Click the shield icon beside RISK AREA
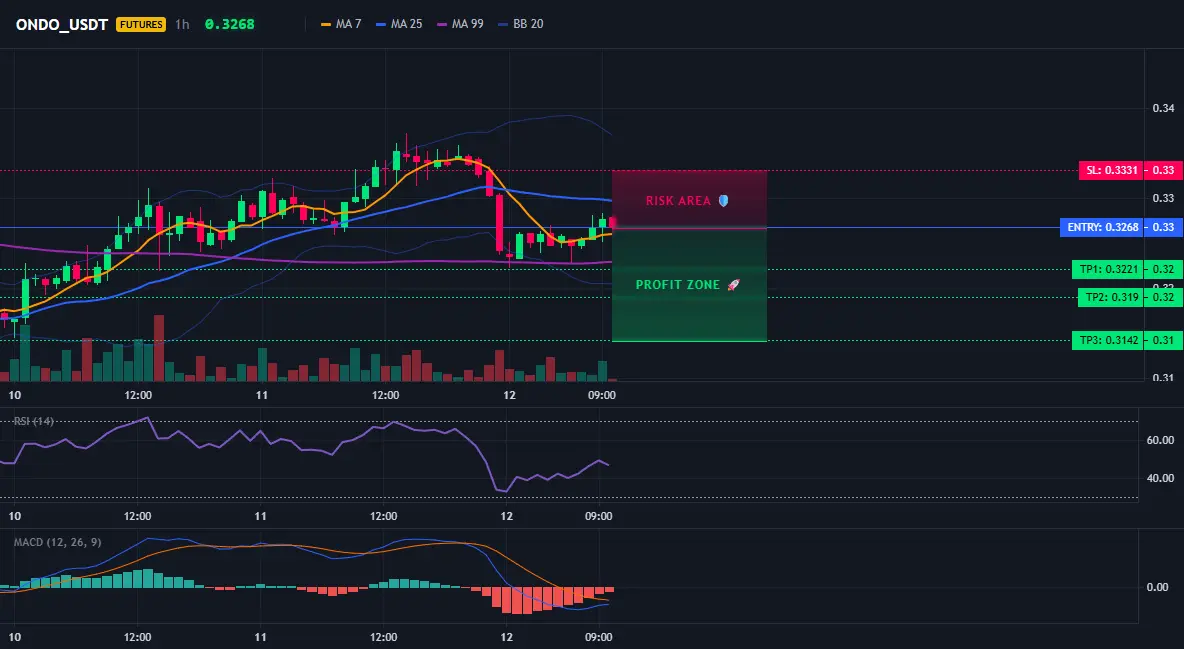 tap(723, 201)
